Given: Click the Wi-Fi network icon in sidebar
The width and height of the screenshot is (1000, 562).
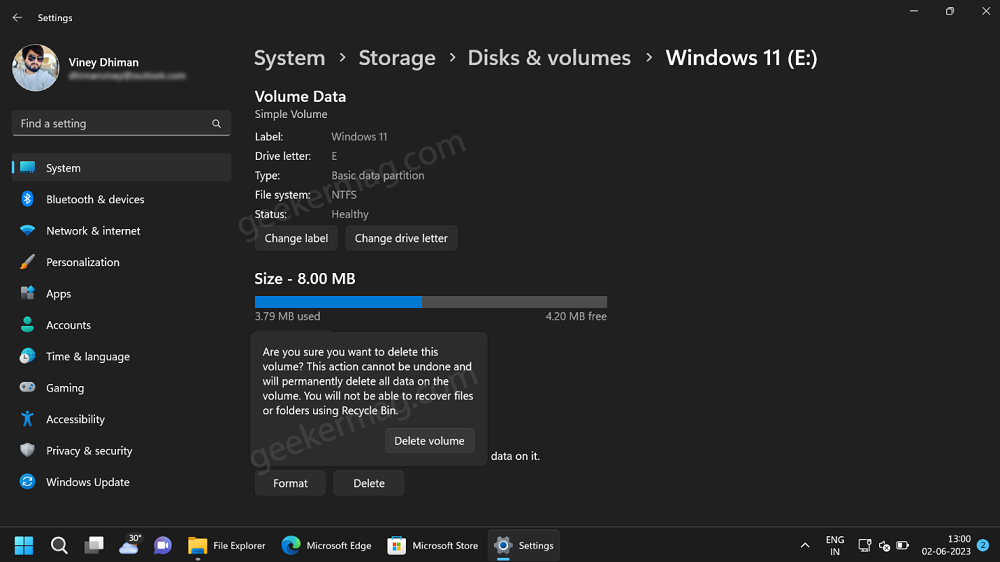Looking at the screenshot, I should [x=27, y=230].
